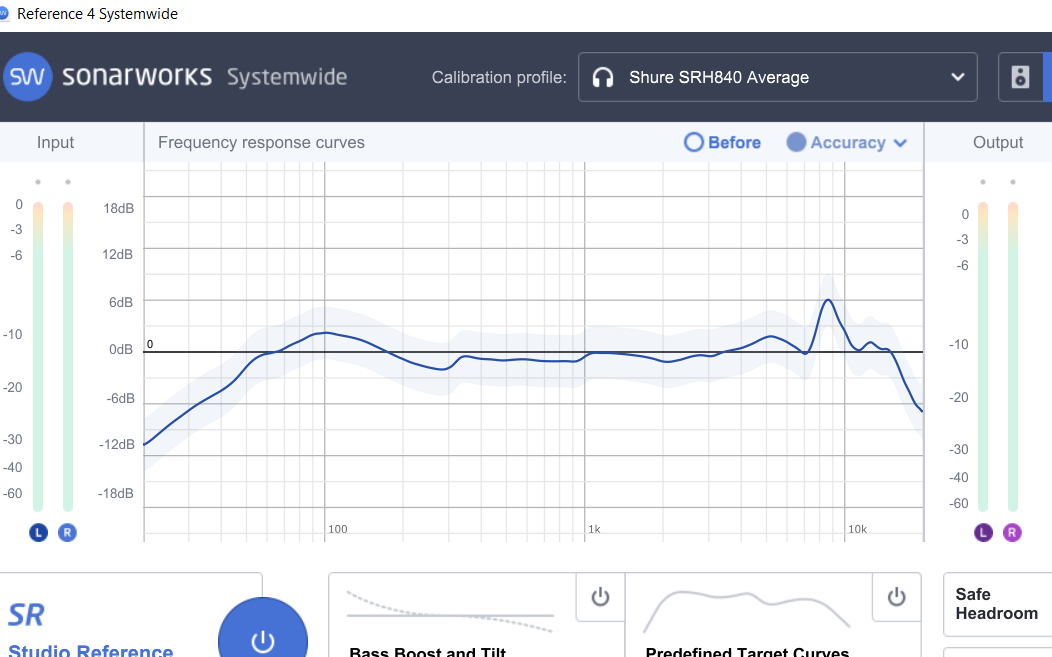Click the 'Reference 4 Systemwide' window title
The width and height of the screenshot is (1052, 657).
pyautogui.click(x=97, y=13)
